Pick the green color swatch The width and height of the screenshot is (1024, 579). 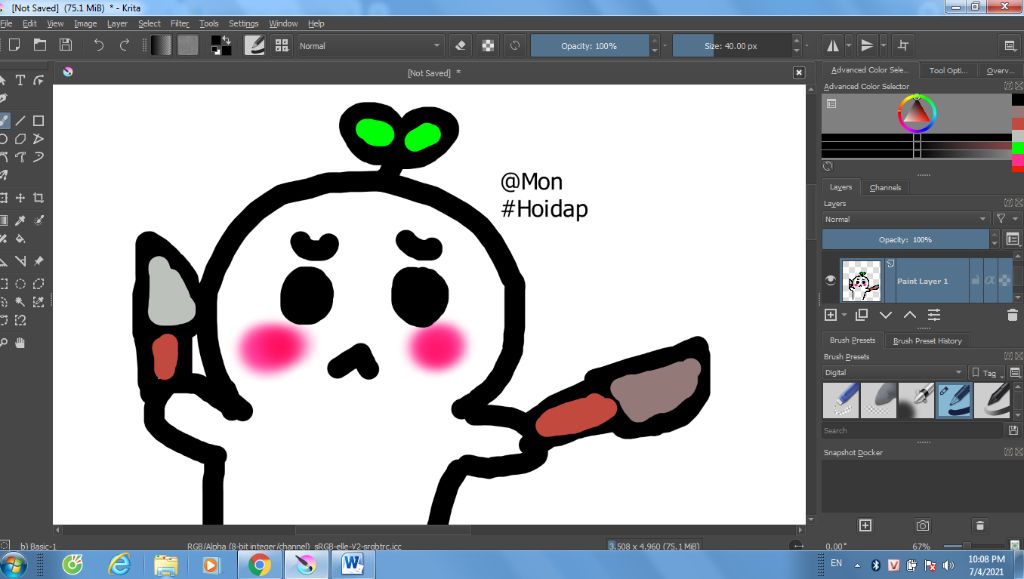point(1017,149)
